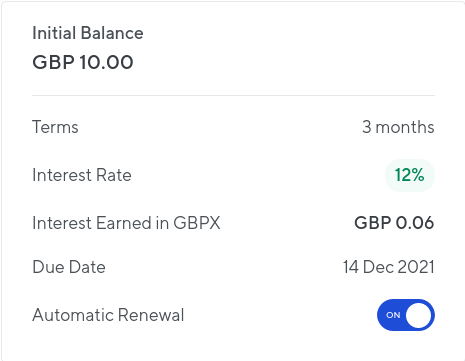The image size is (465, 361).
Task: Click the 2021 year in the due date
Action: click(416, 267)
